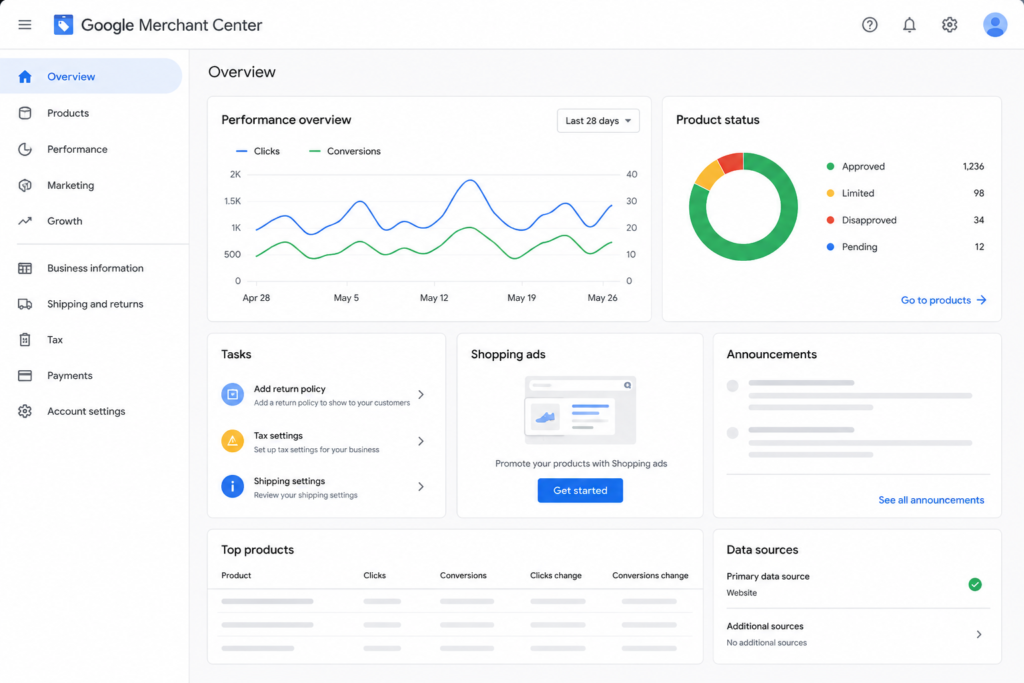Click the Tax settings warning icon
Image resolution: width=1024 pixels, height=683 pixels.
(232, 441)
